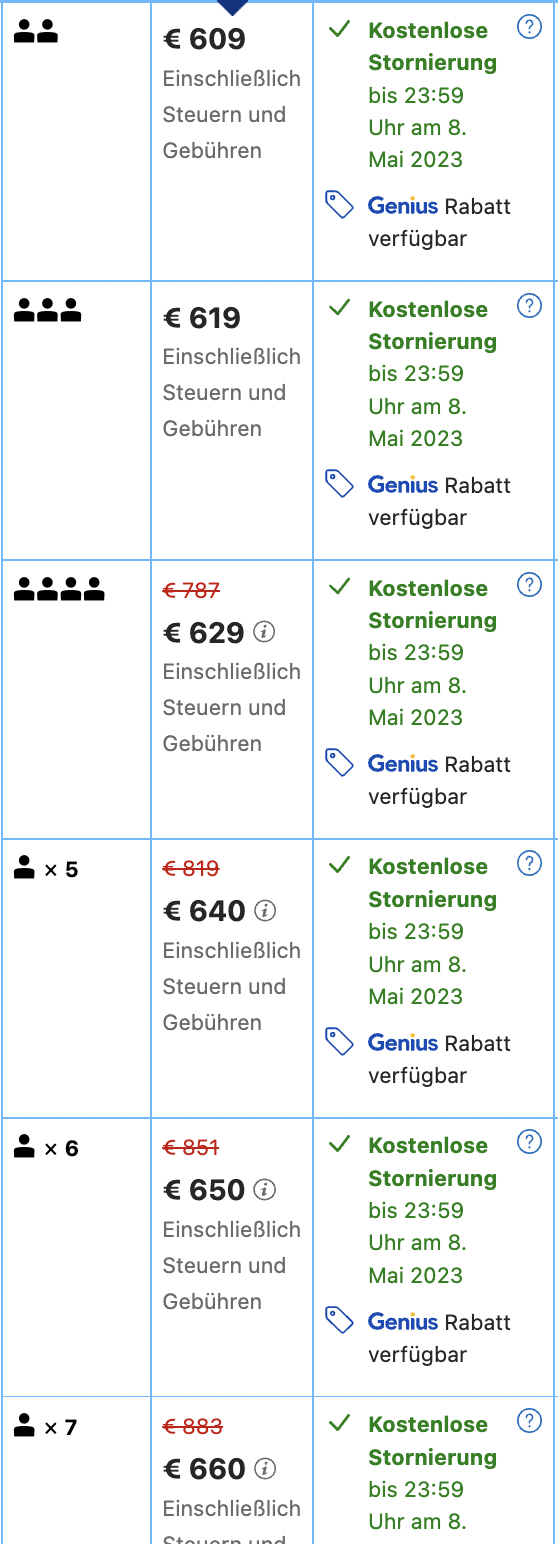Show price details info icon next to € 629
558x1544 pixels.
click(264, 632)
